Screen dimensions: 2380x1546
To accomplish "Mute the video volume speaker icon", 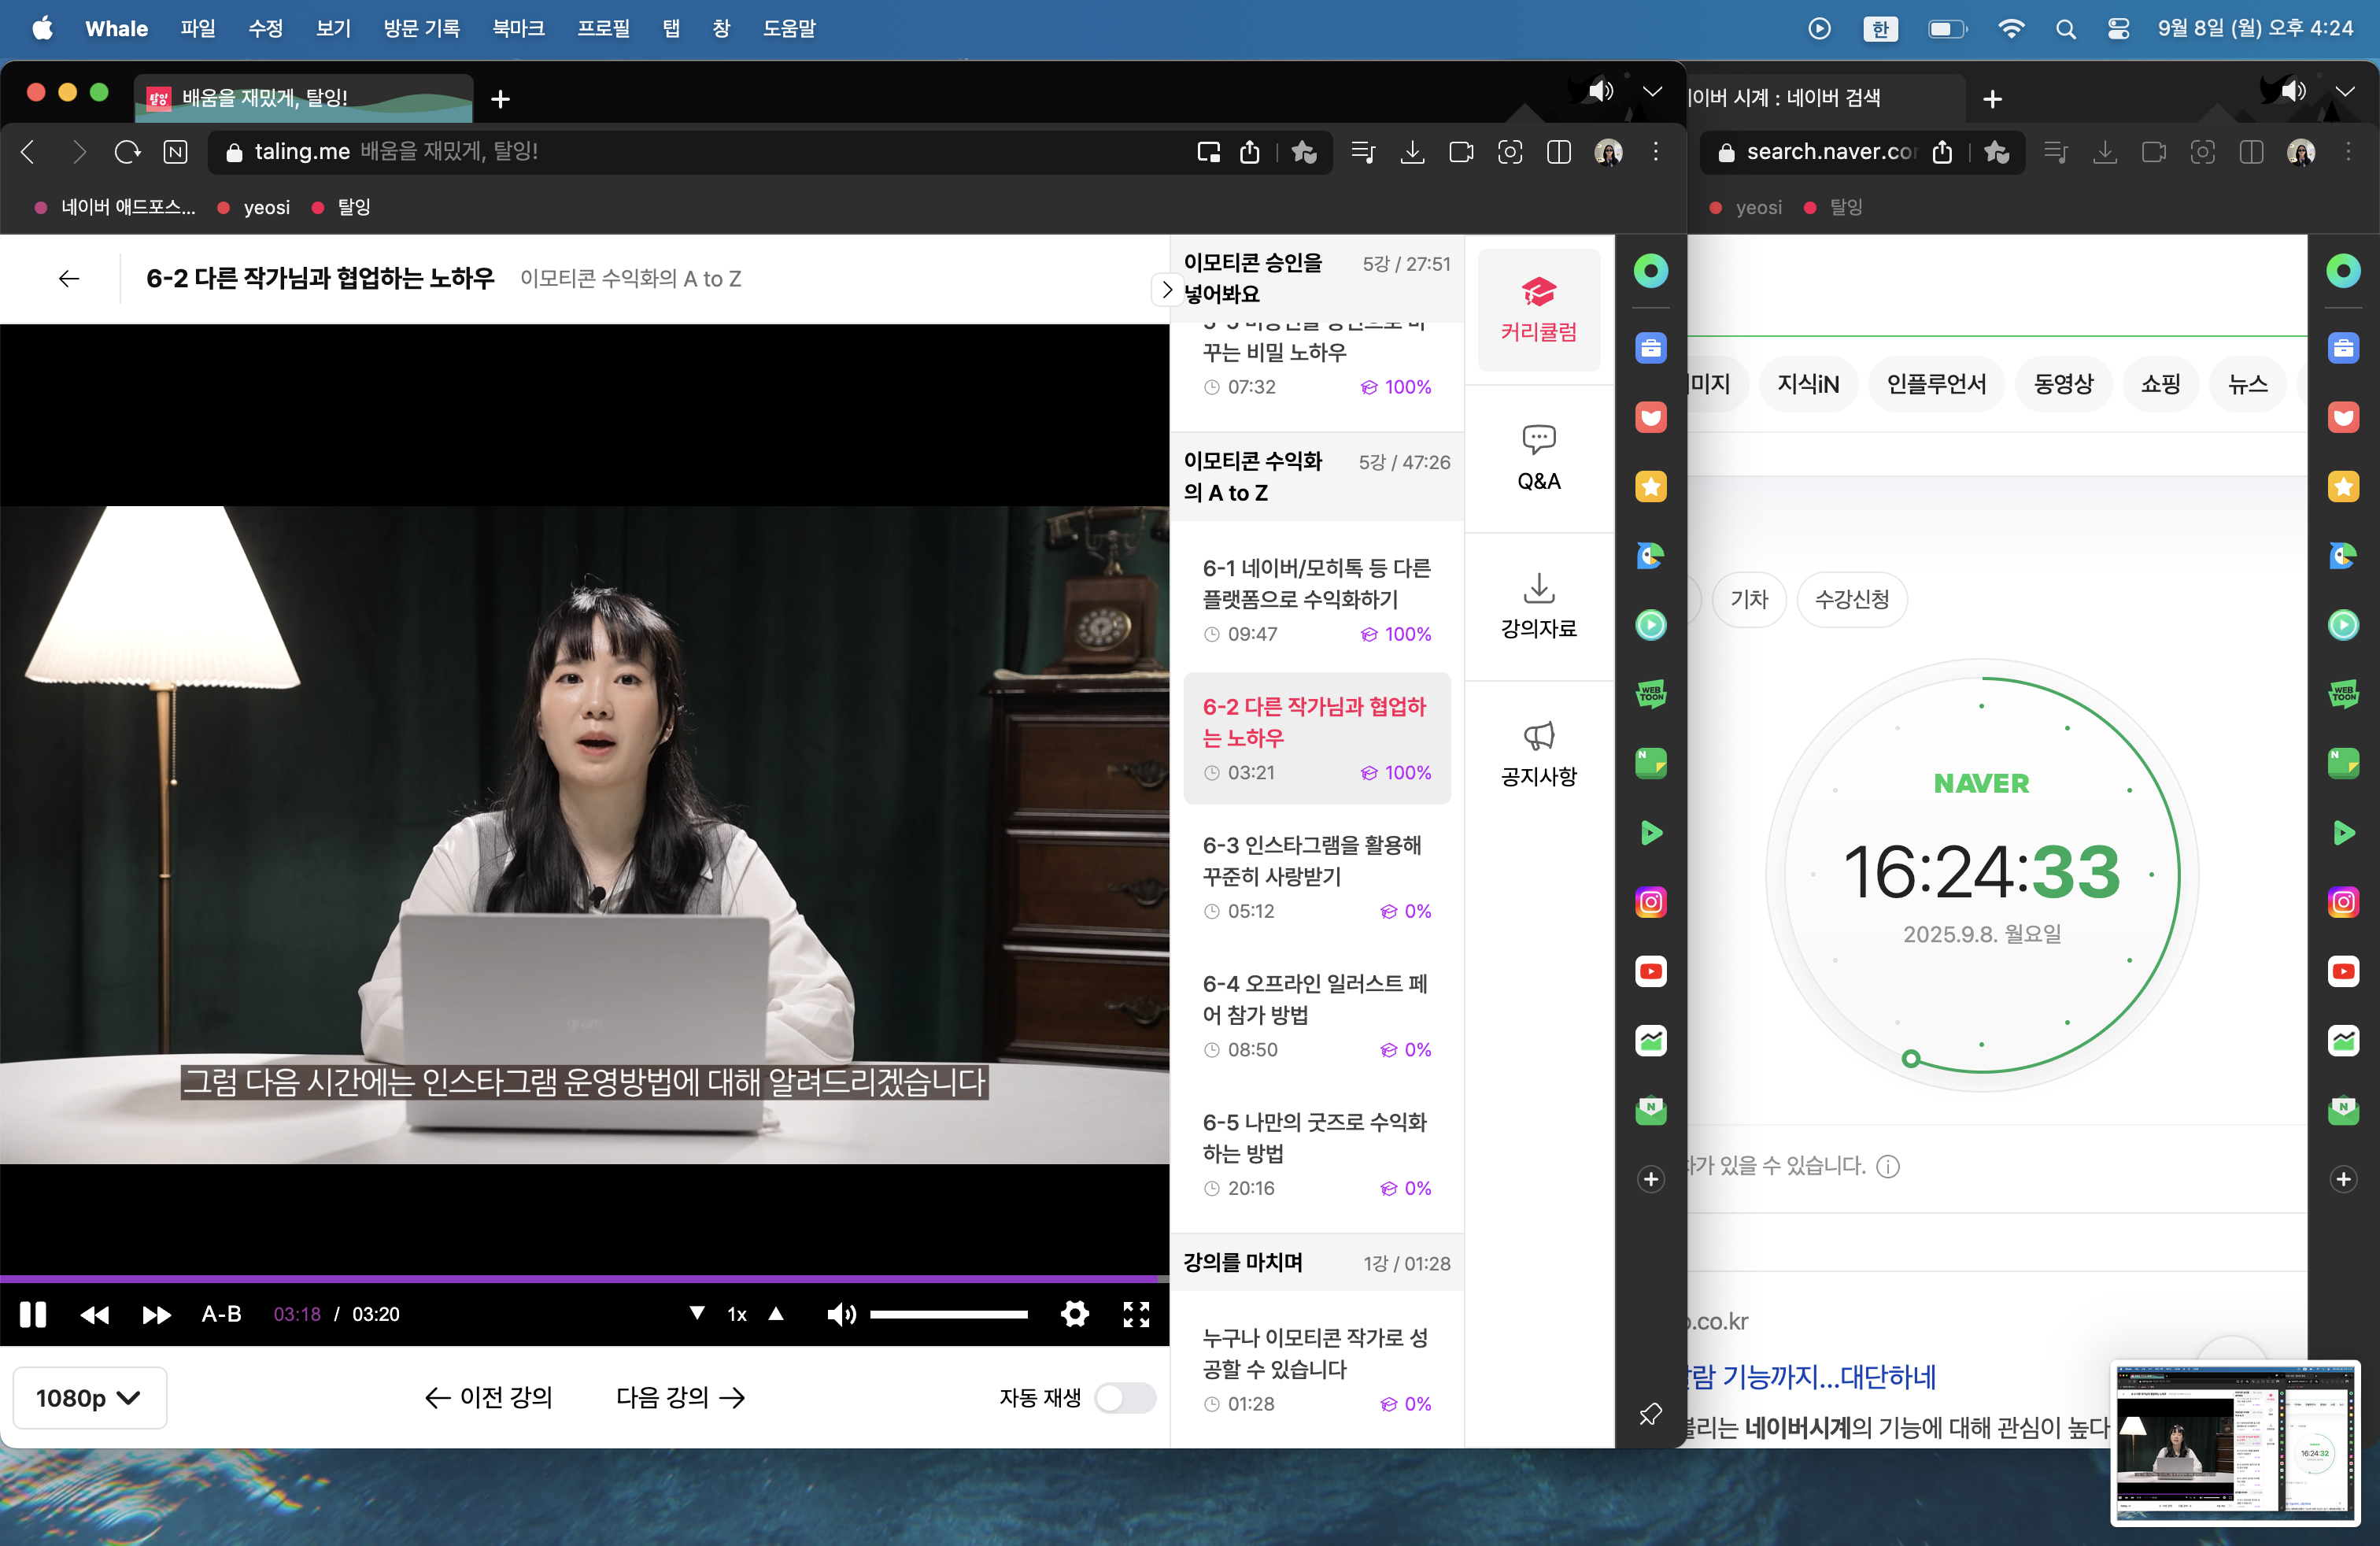I will click(841, 1314).
